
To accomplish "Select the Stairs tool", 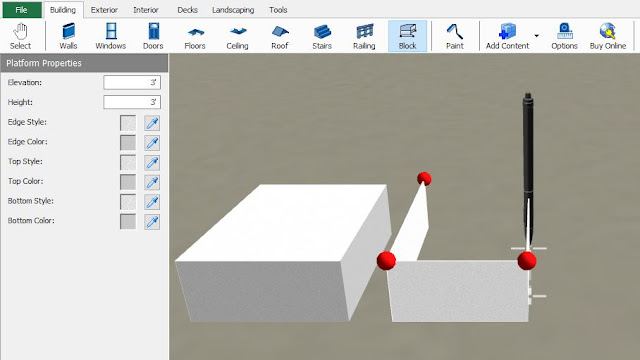I will click(322, 36).
